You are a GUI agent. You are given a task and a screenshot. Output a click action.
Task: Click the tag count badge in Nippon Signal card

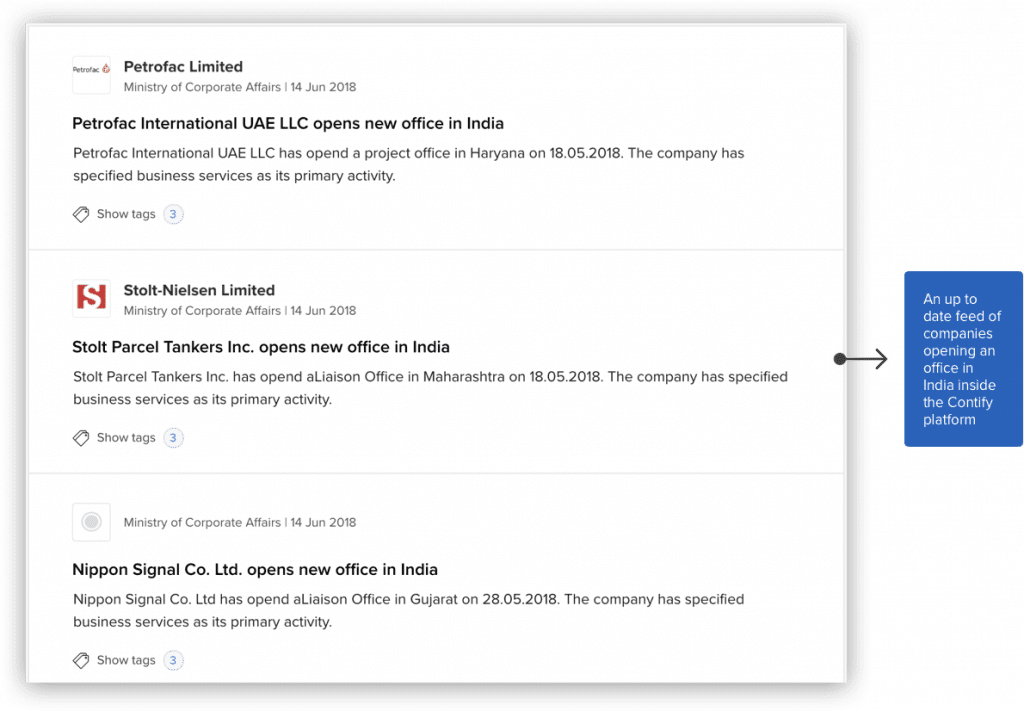[x=173, y=660]
